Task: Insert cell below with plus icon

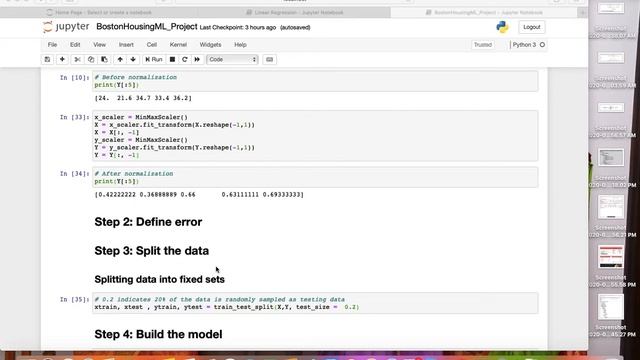Action: point(62,60)
